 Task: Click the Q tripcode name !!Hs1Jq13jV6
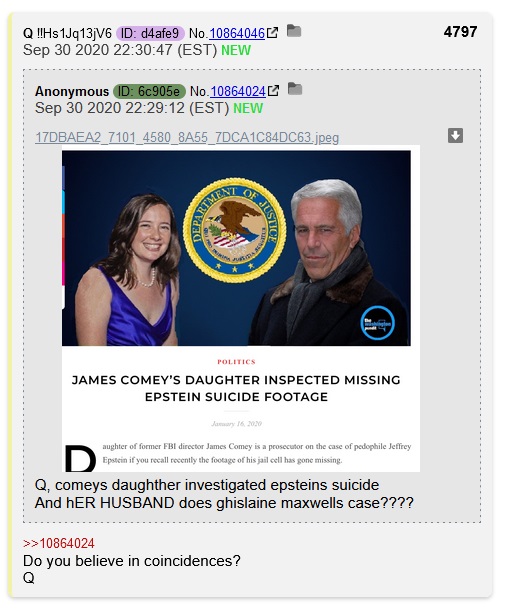(68, 34)
